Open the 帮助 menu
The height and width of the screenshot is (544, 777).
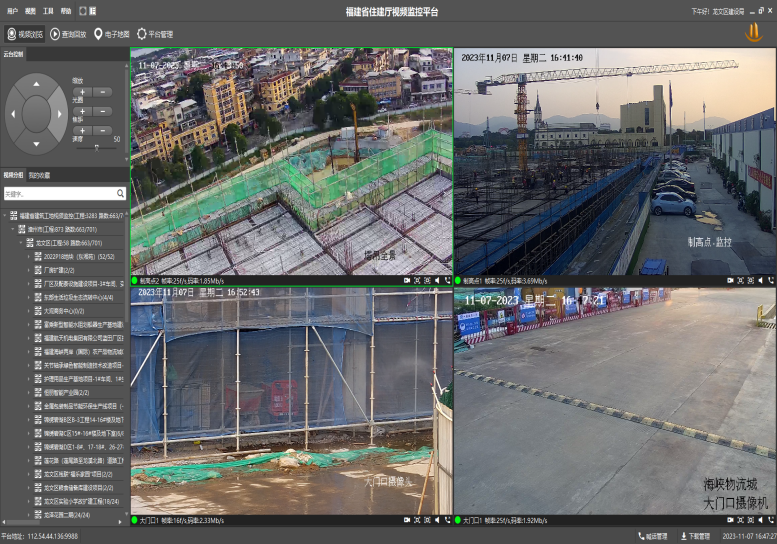point(65,11)
